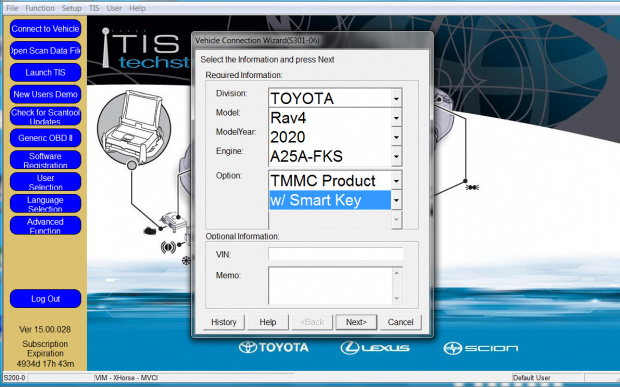Click the TIS techstream logo
The width and height of the screenshot is (620, 387).
pyautogui.click(x=144, y=49)
